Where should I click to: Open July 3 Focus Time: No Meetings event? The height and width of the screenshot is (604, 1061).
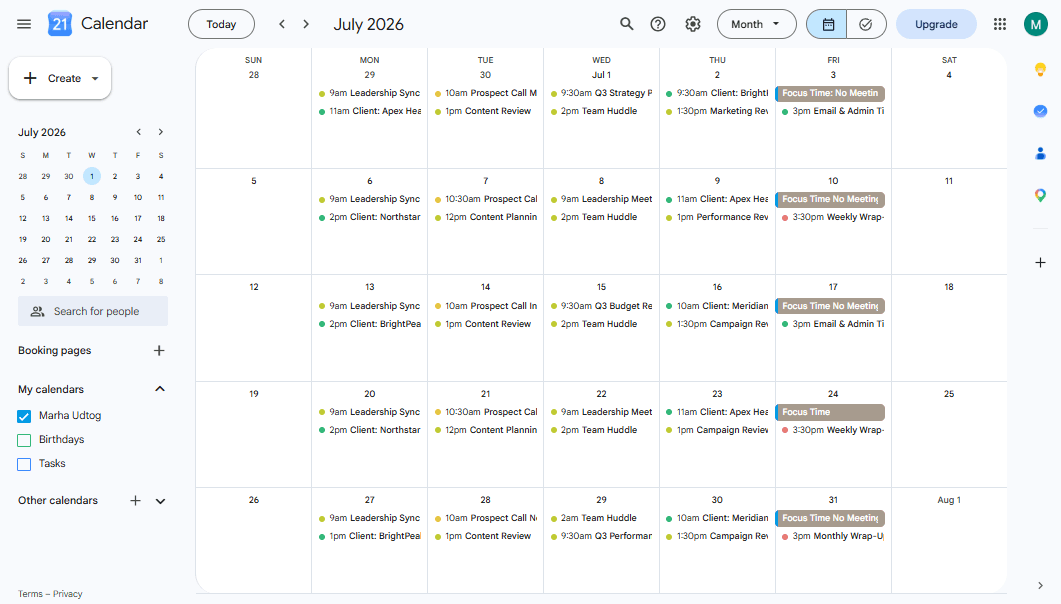(830, 93)
